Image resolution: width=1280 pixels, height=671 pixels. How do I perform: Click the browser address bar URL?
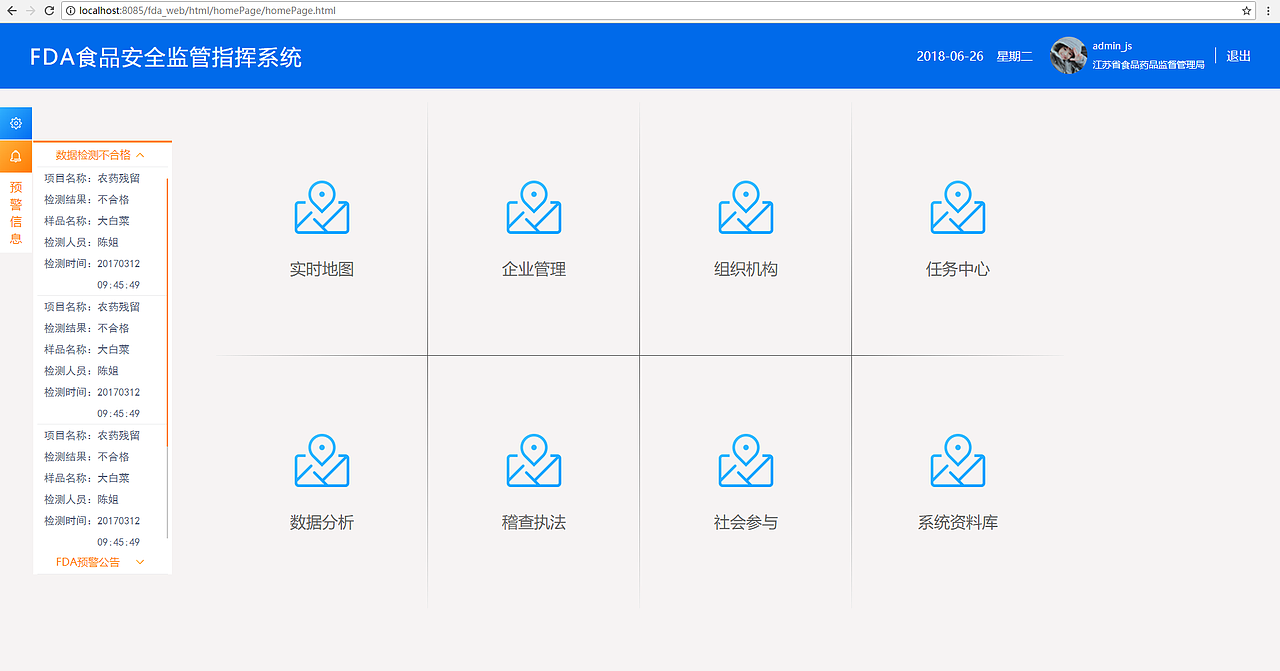(200, 12)
